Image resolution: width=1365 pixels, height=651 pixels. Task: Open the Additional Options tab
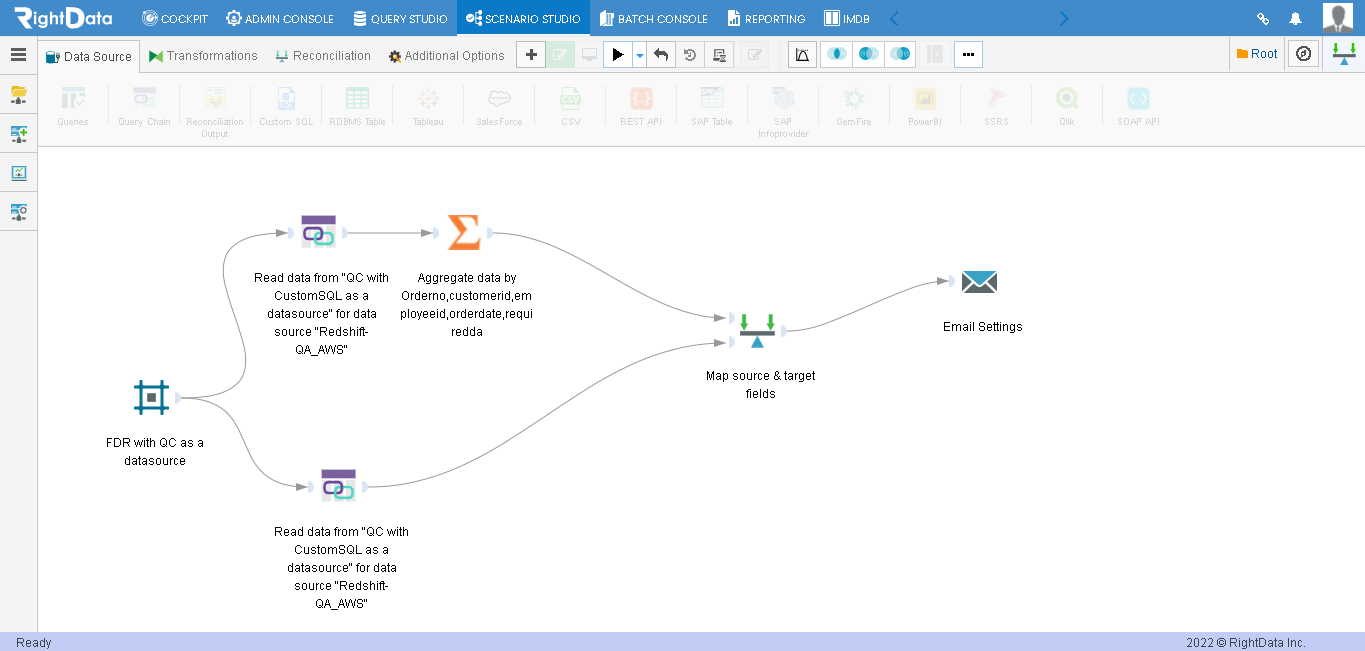point(446,56)
